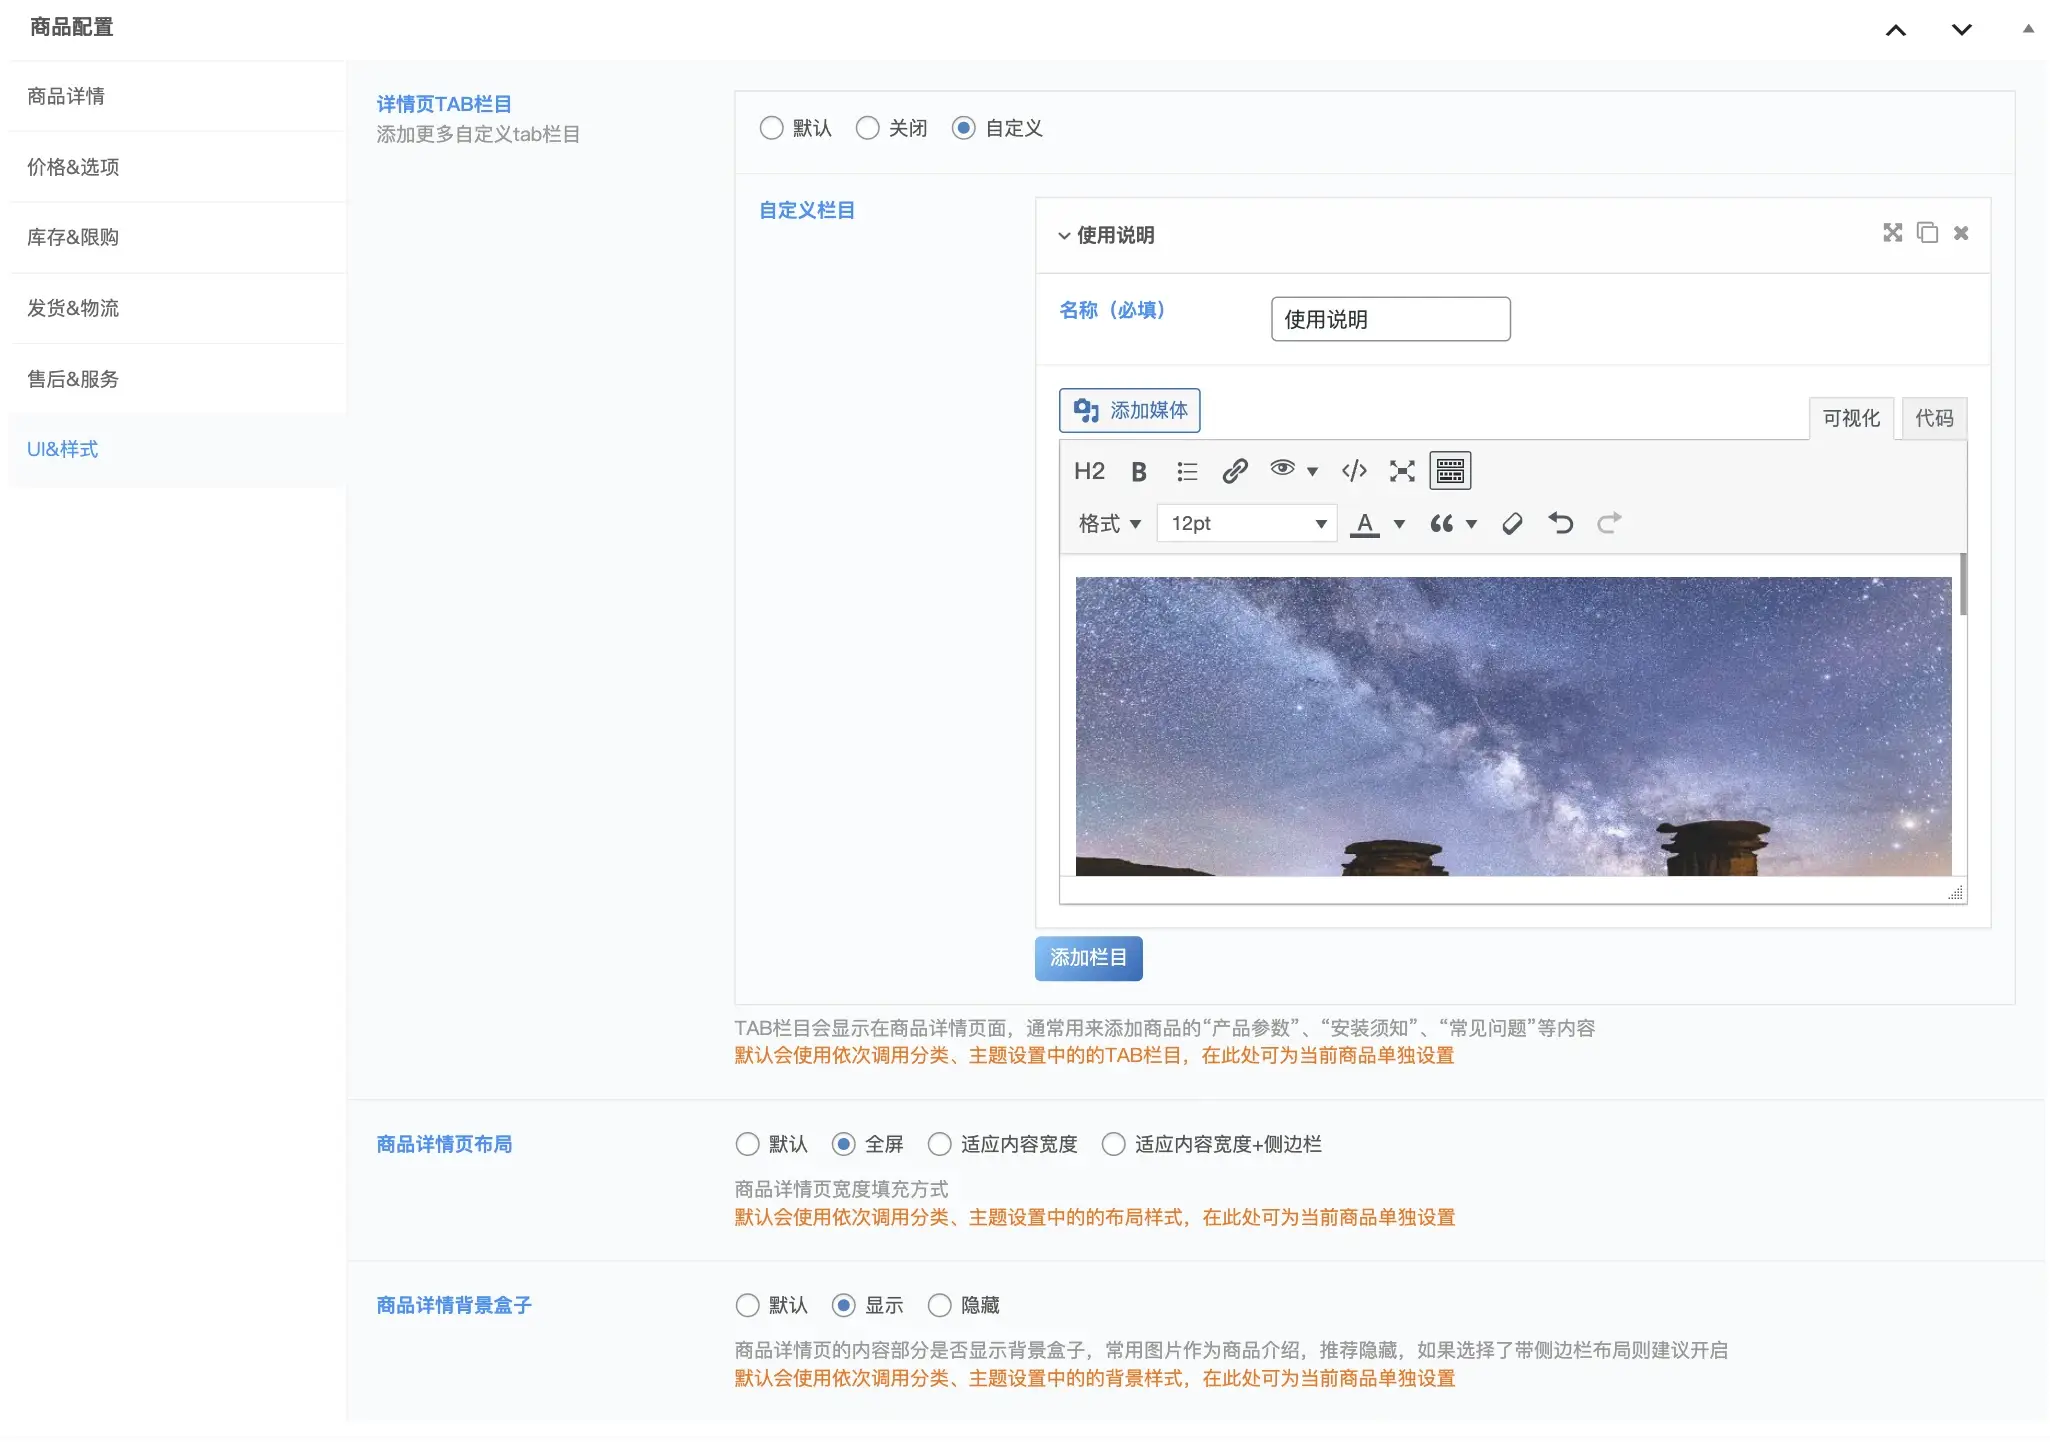
Task: Select 隐藏 for 商品详情背景盒子
Action: [x=939, y=1305]
